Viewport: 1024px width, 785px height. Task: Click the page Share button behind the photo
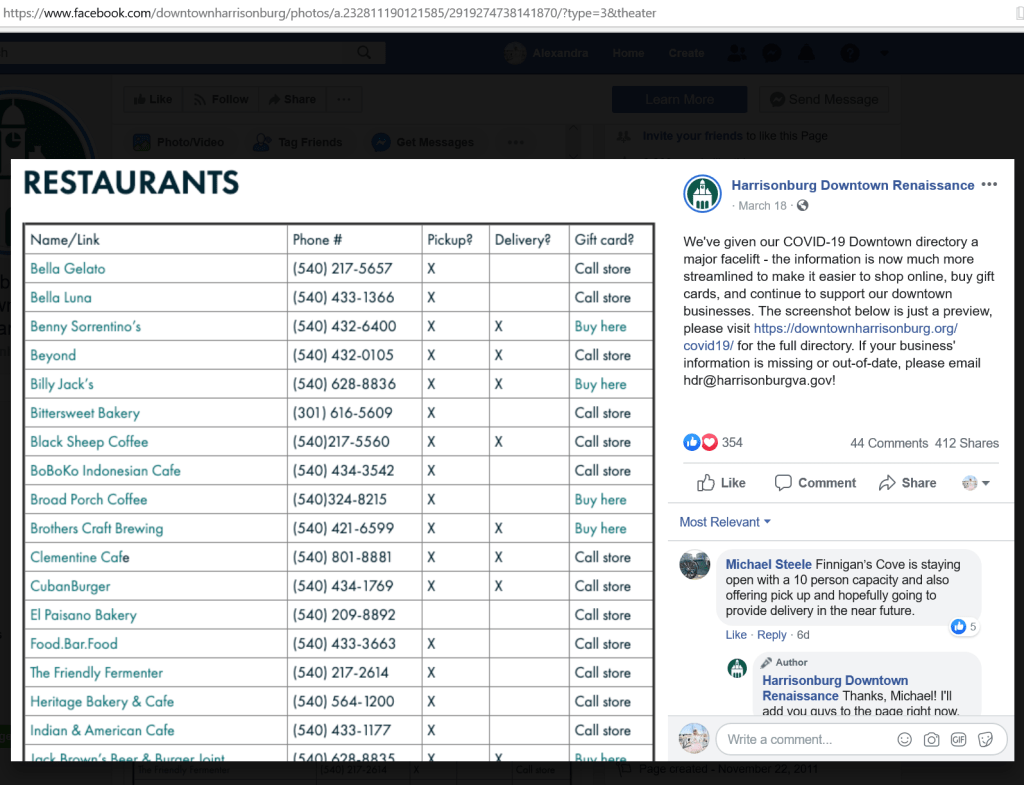click(x=292, y=99)
